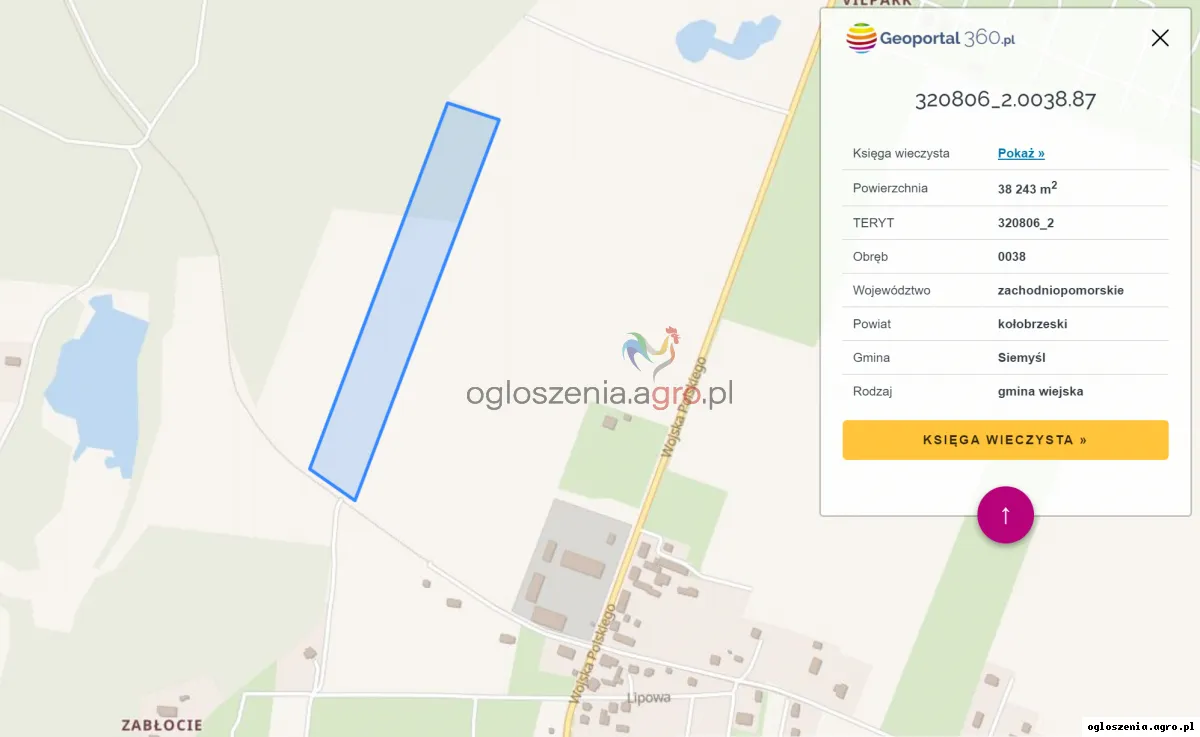Click the small pond at the top
This screenshot has height=737, width=1200.
tap(726, 38)
